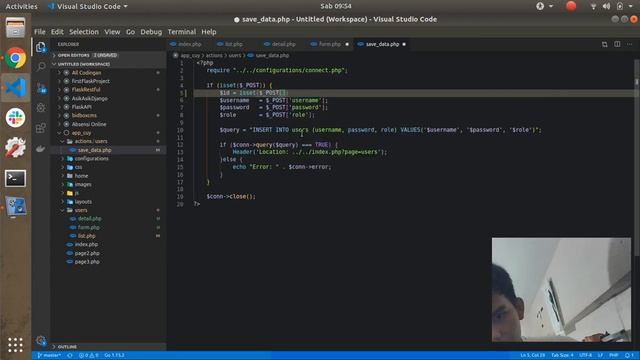Click the split editor right icon
640x360 pixels.
[617, 44]
